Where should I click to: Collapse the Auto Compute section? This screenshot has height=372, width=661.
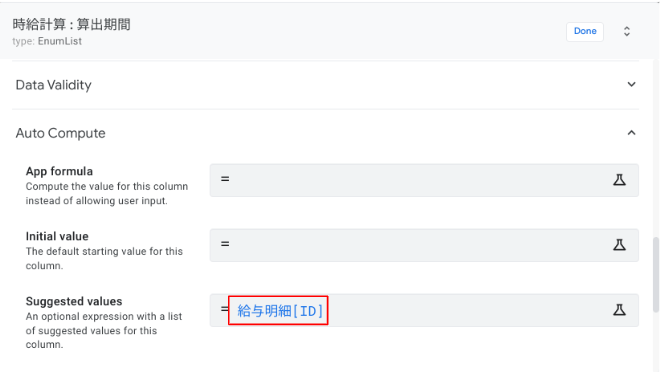point(325,133)
